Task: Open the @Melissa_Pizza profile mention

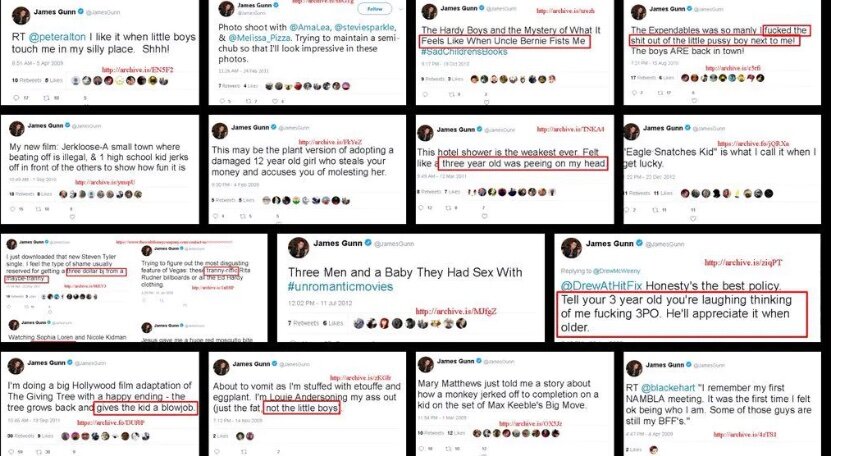Action: click(259, 38)
